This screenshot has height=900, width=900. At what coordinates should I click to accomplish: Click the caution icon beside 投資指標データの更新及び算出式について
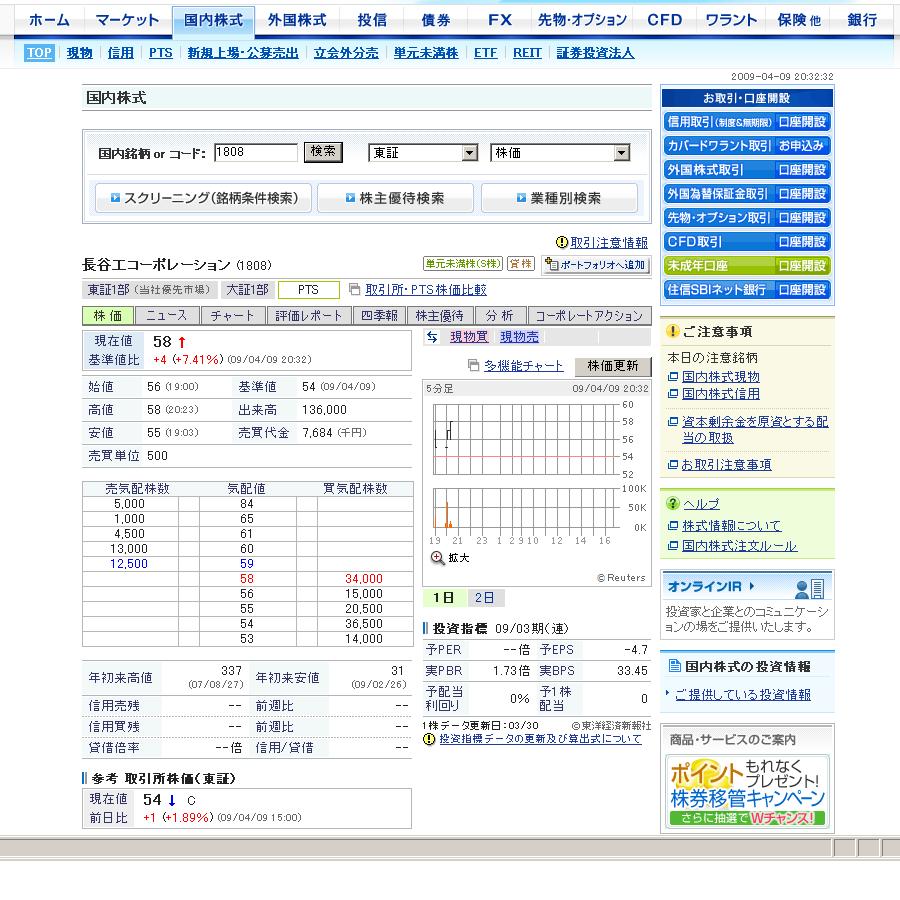(429, 739)
